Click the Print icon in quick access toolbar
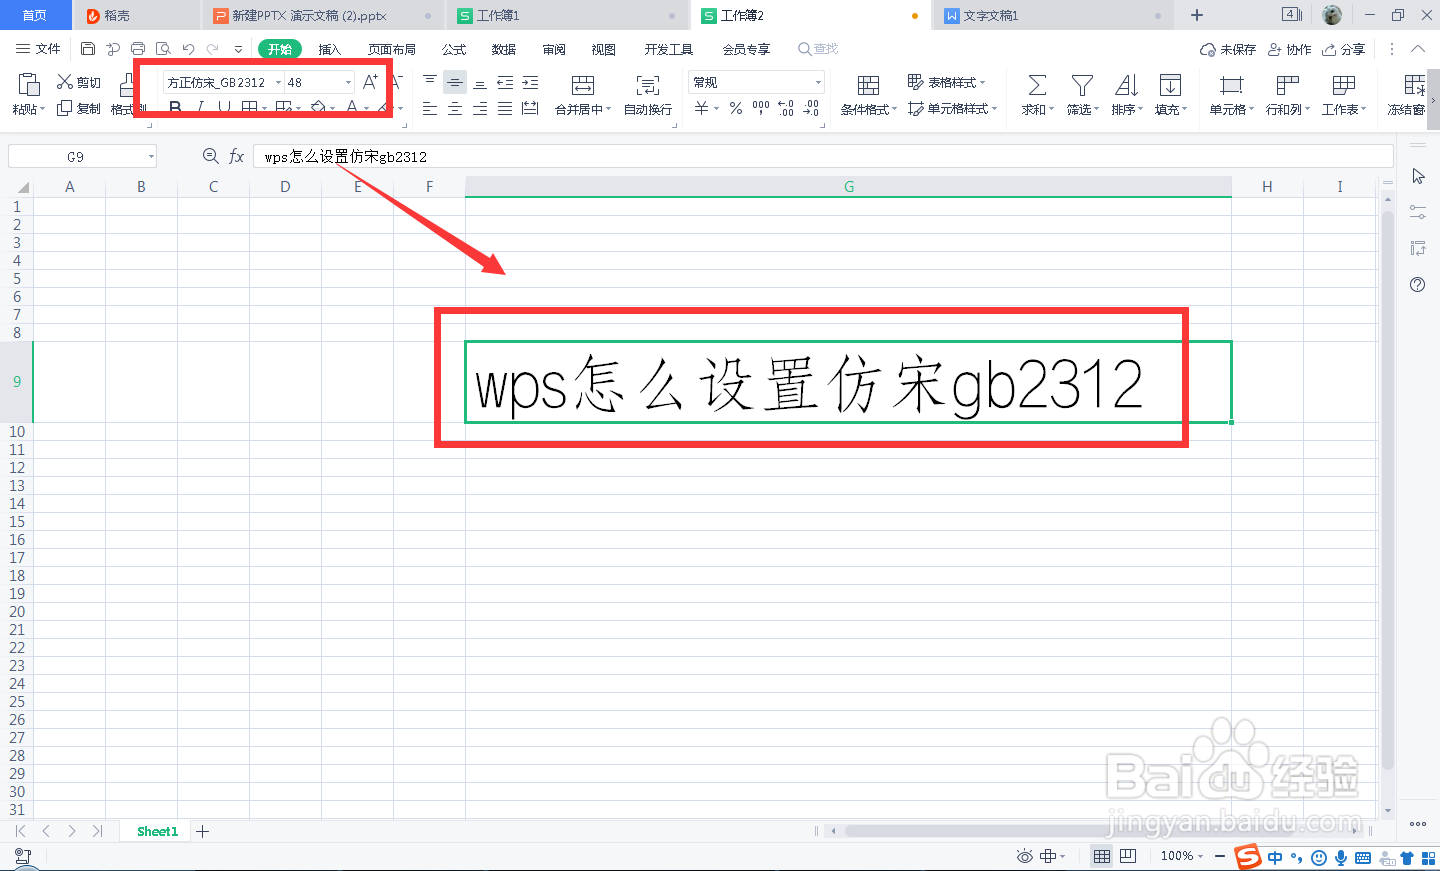Viewport: 1440px width, 871px height. tap(138, 49)
